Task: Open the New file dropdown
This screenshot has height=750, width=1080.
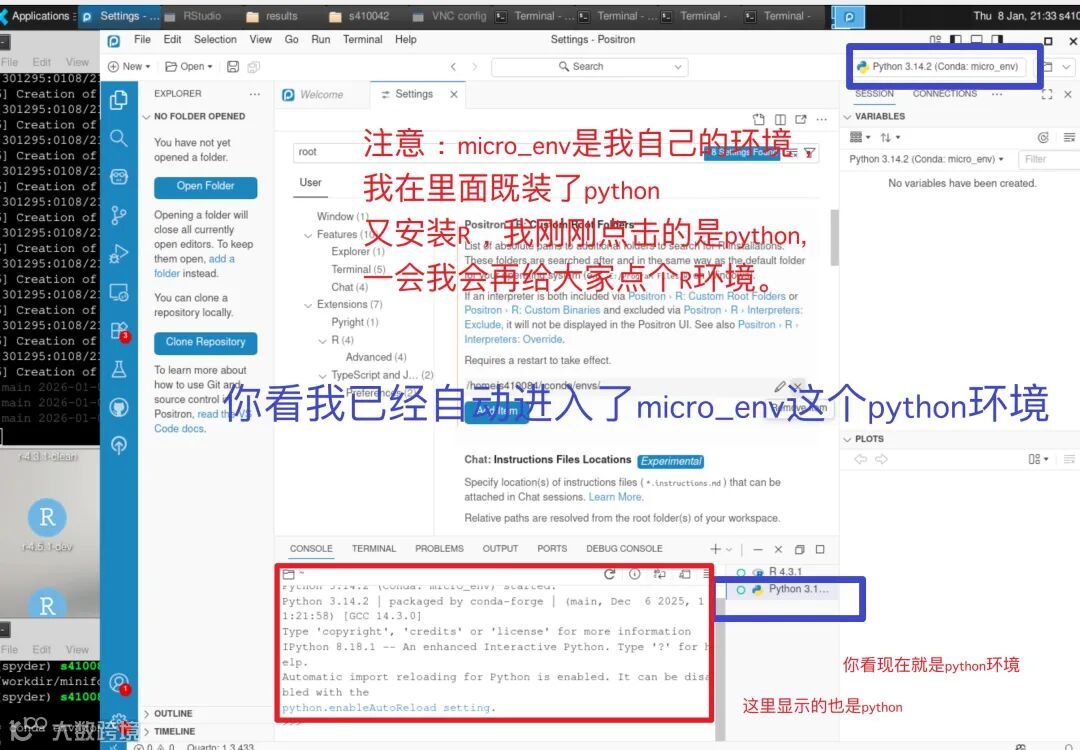Action: point(129,67)
